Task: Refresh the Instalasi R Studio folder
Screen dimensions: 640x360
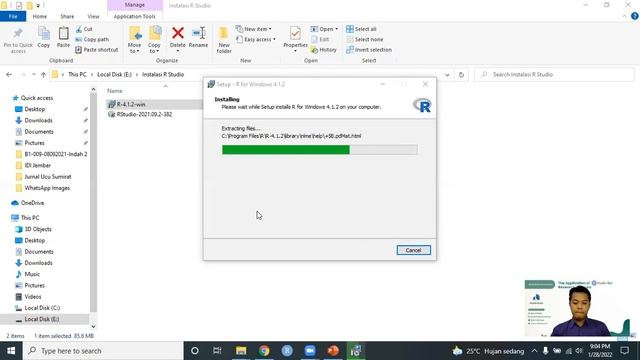Action: coord(461,75)
